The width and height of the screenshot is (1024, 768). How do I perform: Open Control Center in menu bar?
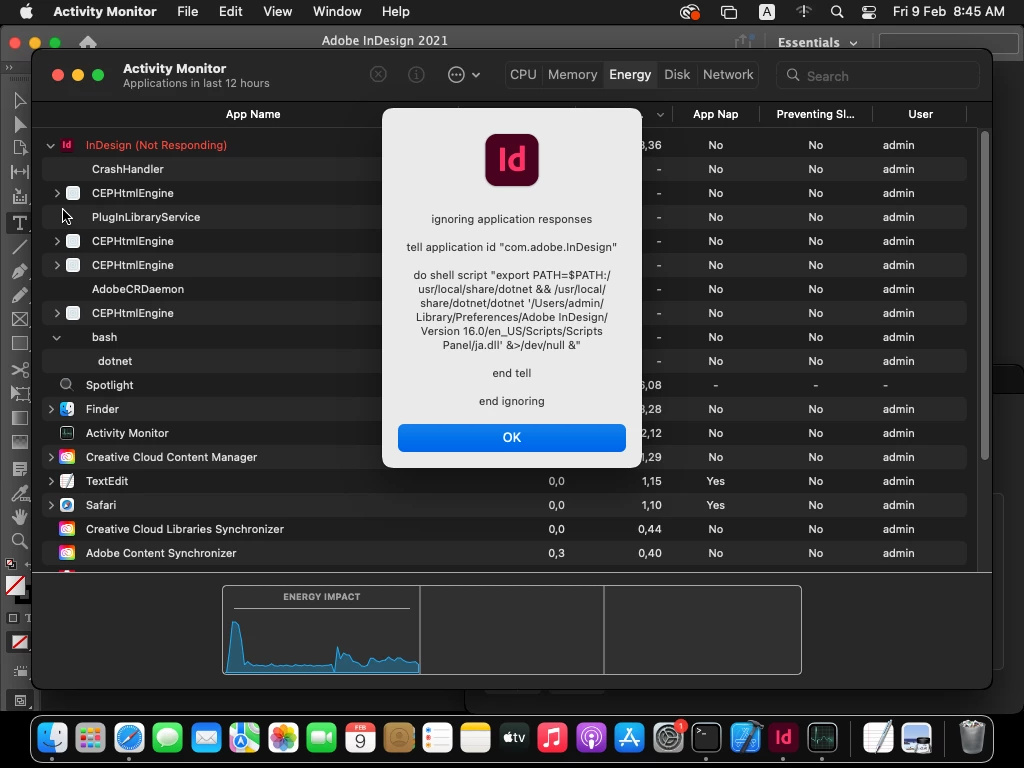click(x=869, y=12)
